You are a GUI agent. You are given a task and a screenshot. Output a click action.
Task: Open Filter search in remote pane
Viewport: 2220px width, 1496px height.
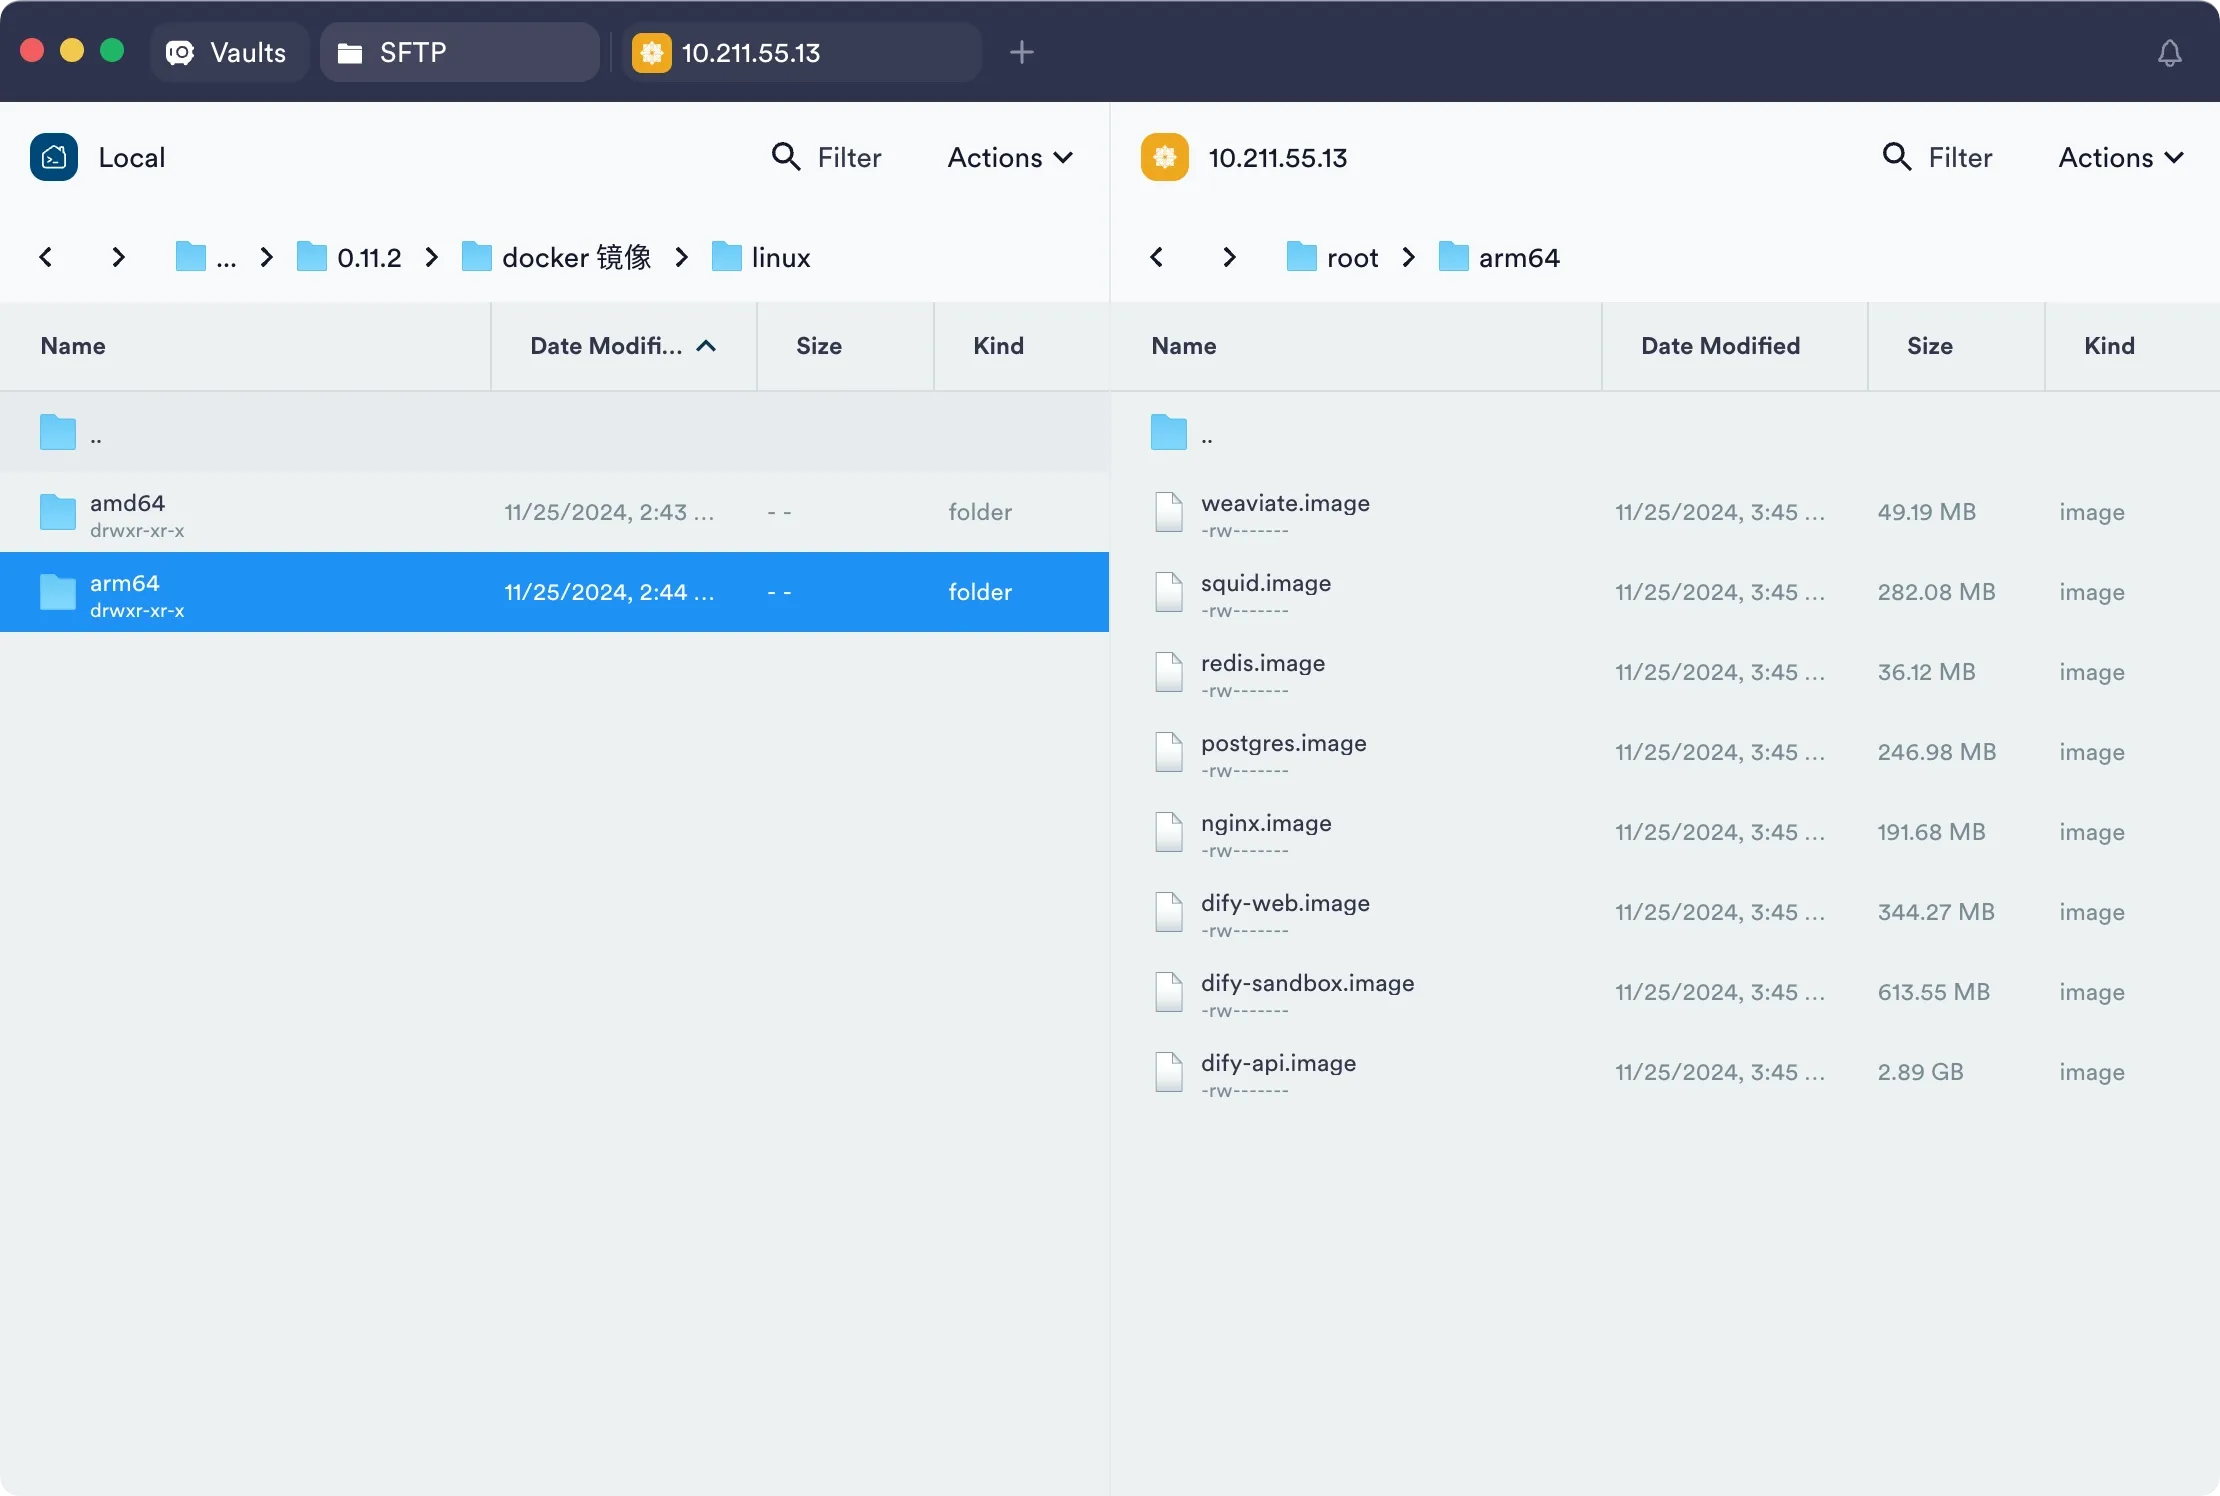coord(1937,157)
